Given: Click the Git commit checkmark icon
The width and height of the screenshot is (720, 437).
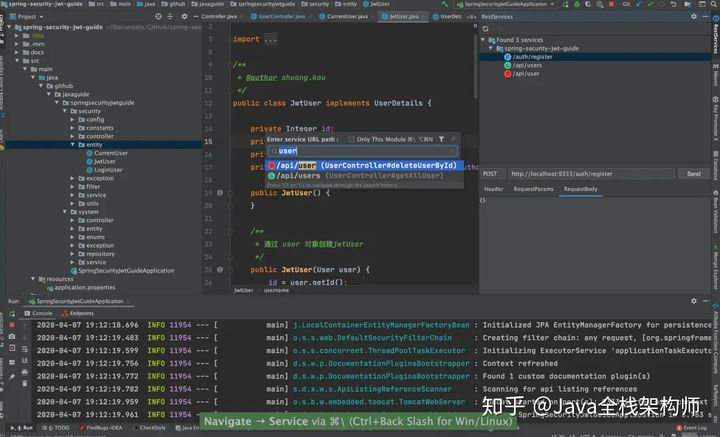Looking at the screenshot, I should point(650,4).
